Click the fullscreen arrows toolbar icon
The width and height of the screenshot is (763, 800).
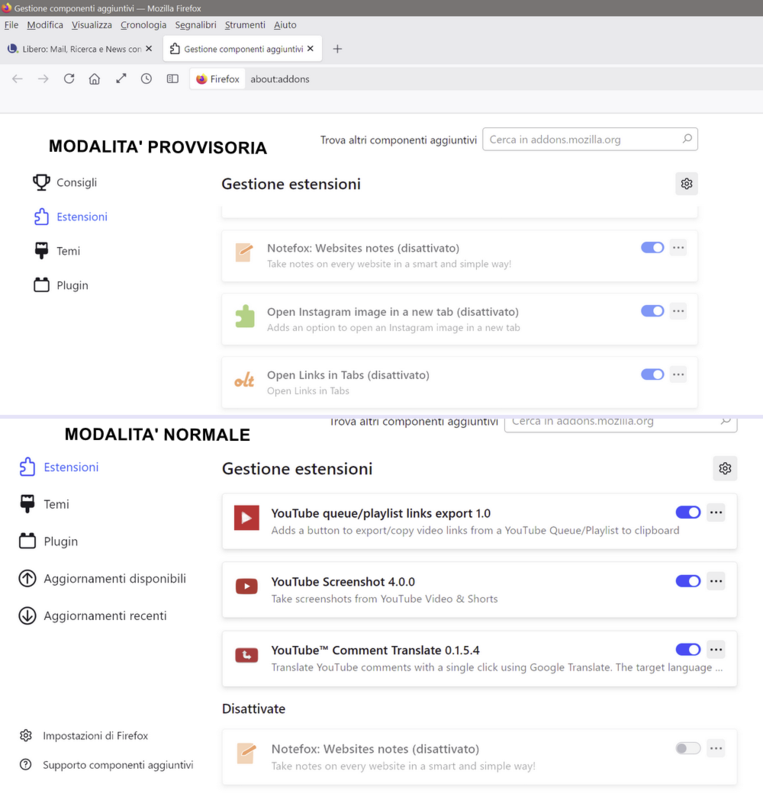121,79
